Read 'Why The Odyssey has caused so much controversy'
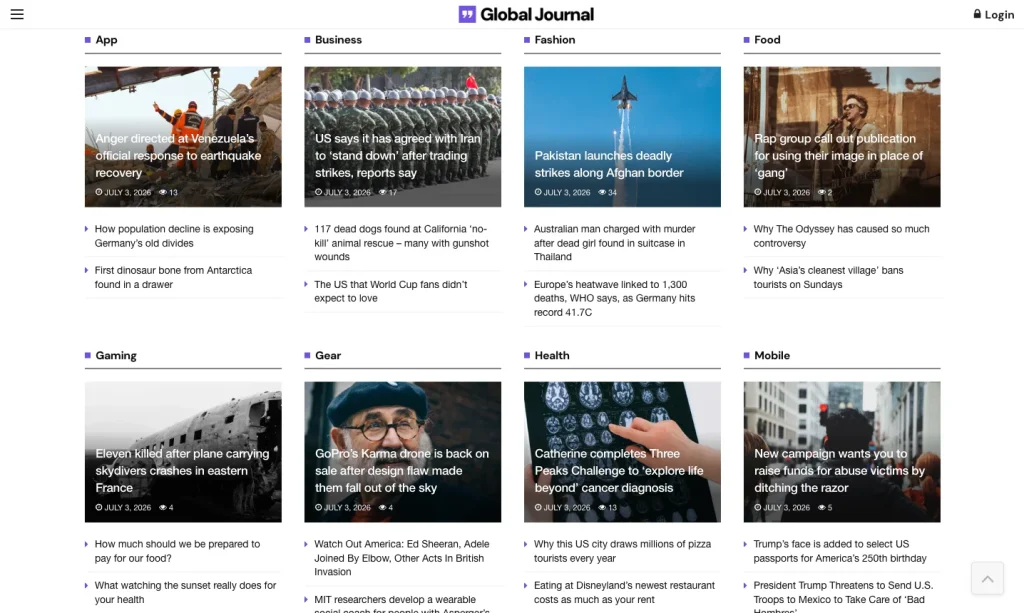This screenshot has width=1024, height=613. [x=841, y=236]
